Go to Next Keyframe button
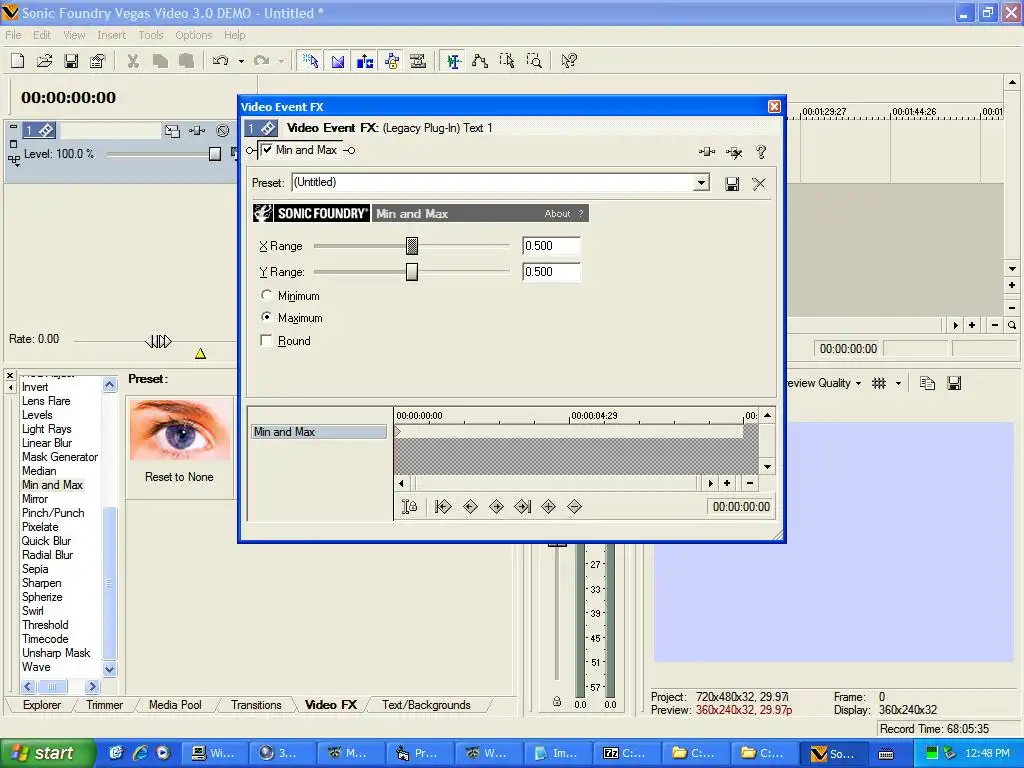This screenshot has height=768, width=1024. (496, 507)
